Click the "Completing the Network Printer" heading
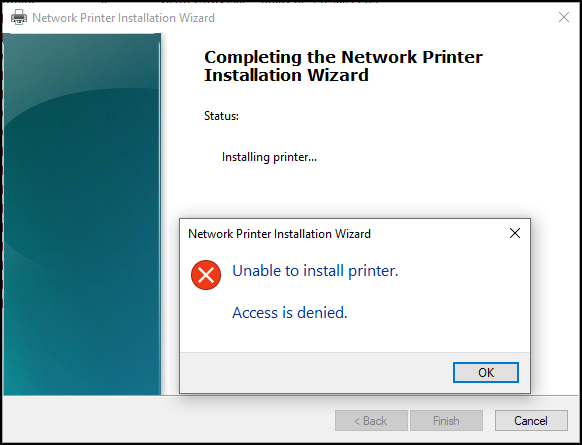This screenshot has height=445, width=582. pos(343,57)
